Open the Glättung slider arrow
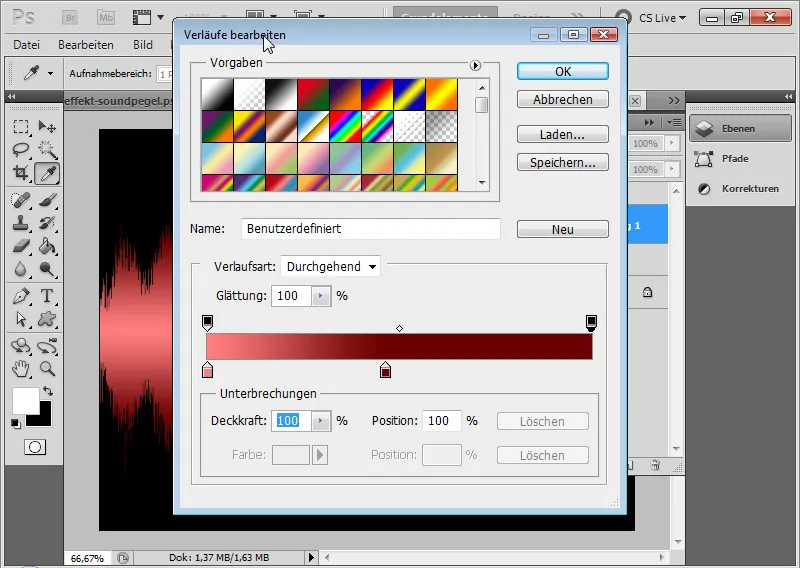Image resolution: width=800 pixels, height=568 pixels. (321, 296)
